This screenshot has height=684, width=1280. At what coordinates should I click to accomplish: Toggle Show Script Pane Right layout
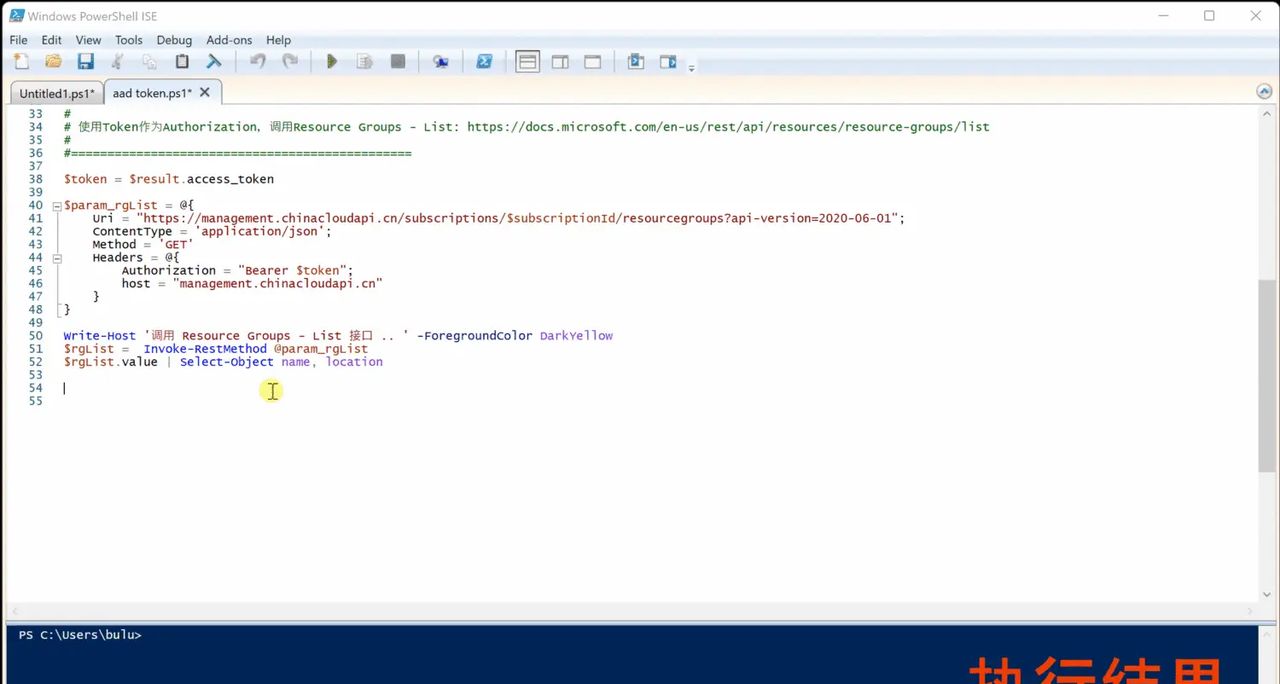[x=560, y=62]
